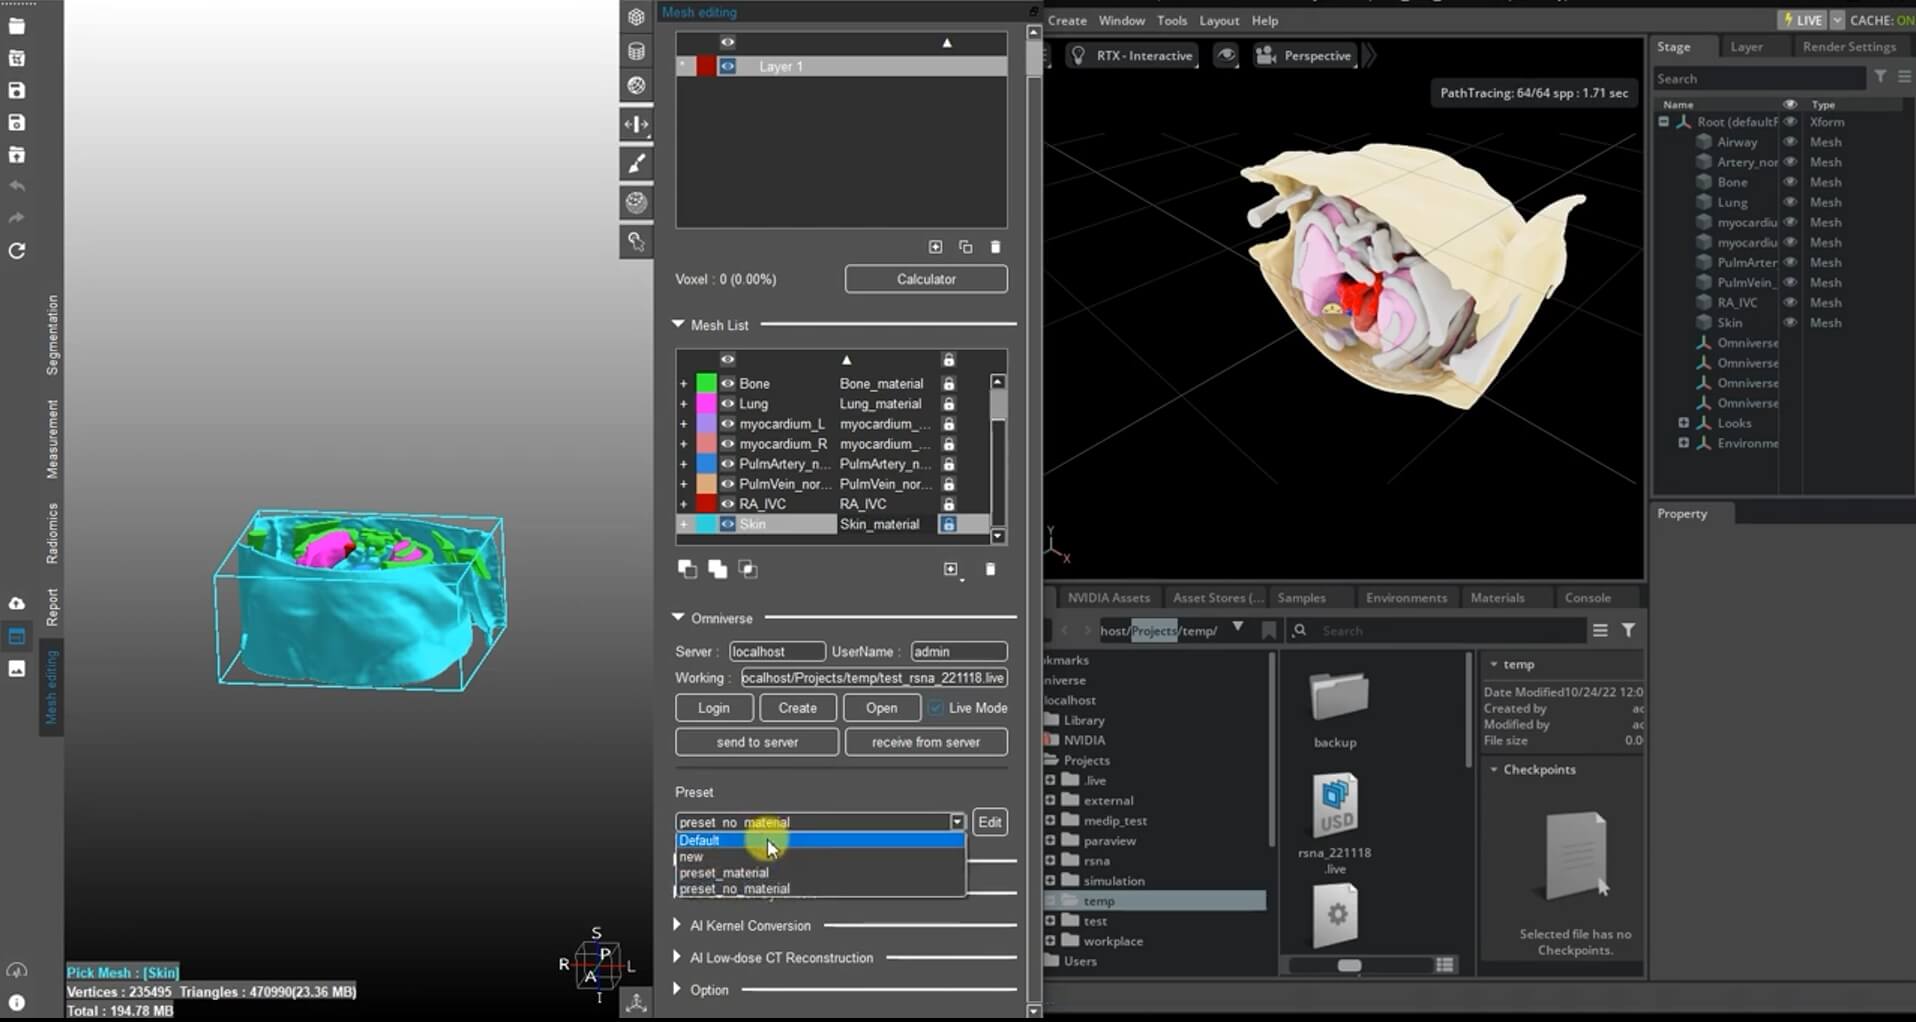Enable the Live Mode checkbox
The image size is (1916, 1022).
pyautogui.click(x=935, y=708)
